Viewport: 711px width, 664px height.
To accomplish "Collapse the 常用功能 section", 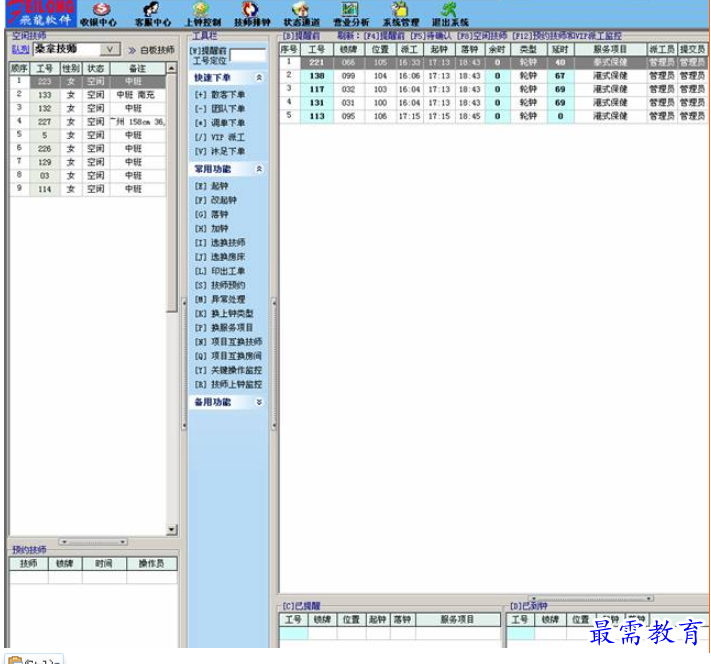I will pyautogui.click(x=259, y=170).
